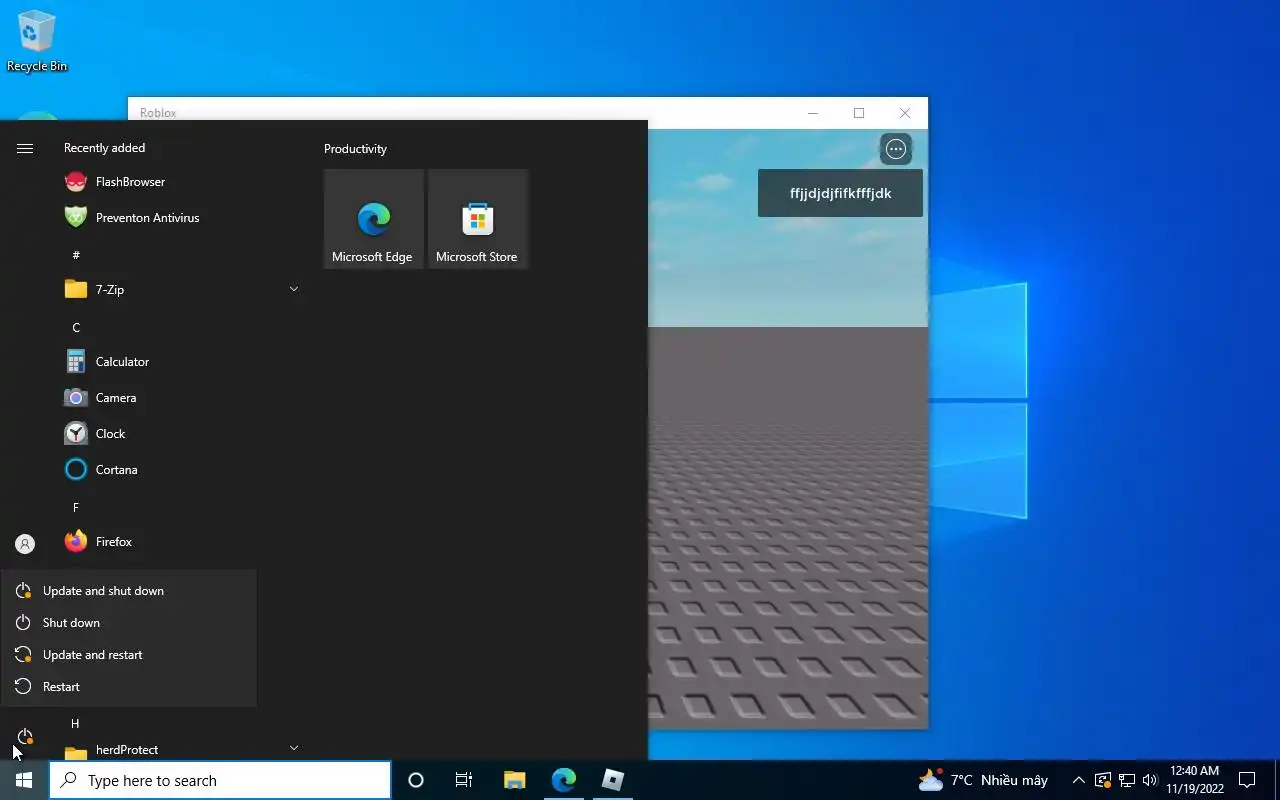Open File Explorer from taskbar
This screenshot has width=1280, height=800.
(514, 780)
